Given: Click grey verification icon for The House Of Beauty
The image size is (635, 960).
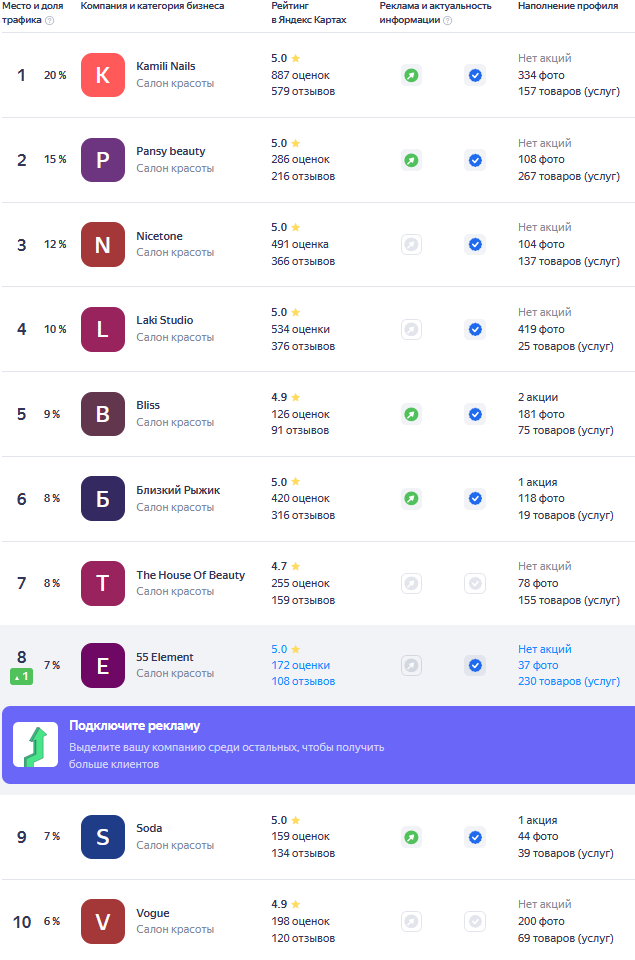Looking at the screenshot, I should 475,583.
